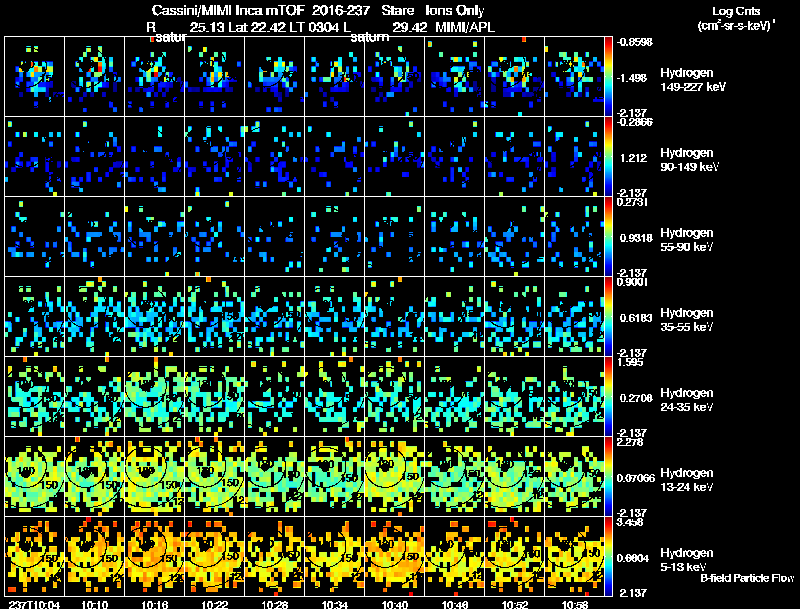Viewport: 800px width, 609px height.
Task: Click the 'Hydrogen 149-227 keV' row label
Action: click(693, 80)
